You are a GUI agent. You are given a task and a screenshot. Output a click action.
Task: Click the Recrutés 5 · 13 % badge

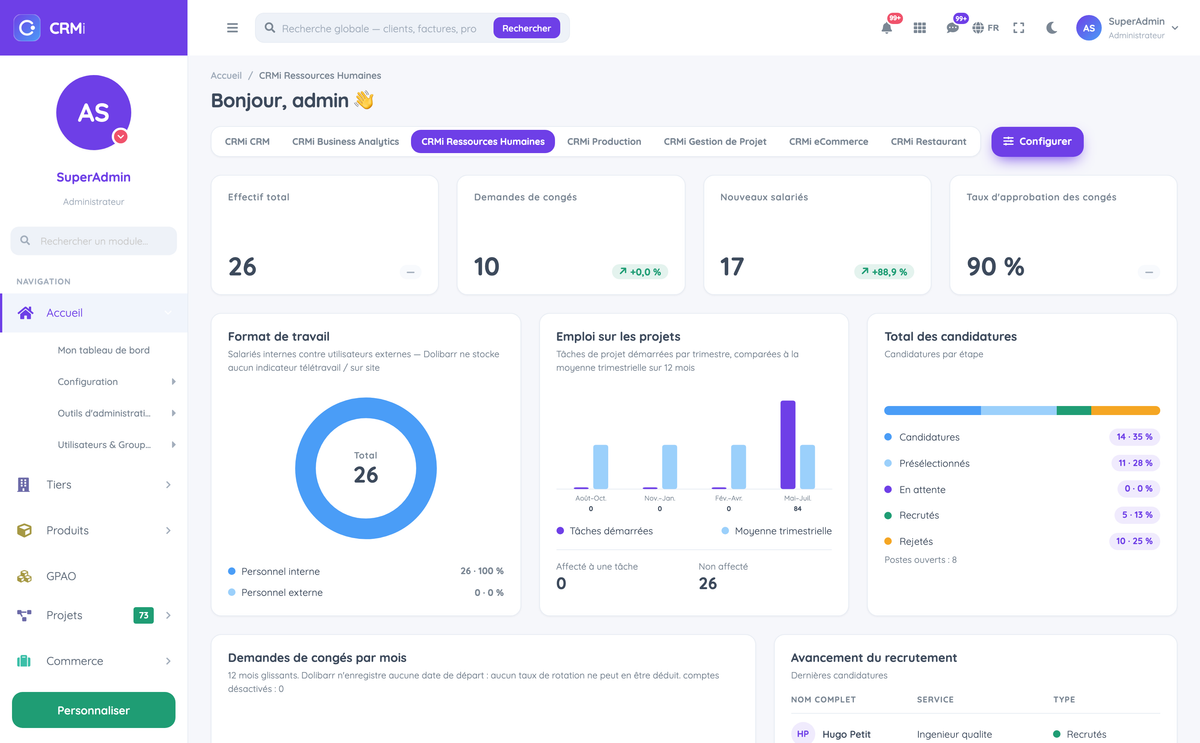coord(1135,515)
